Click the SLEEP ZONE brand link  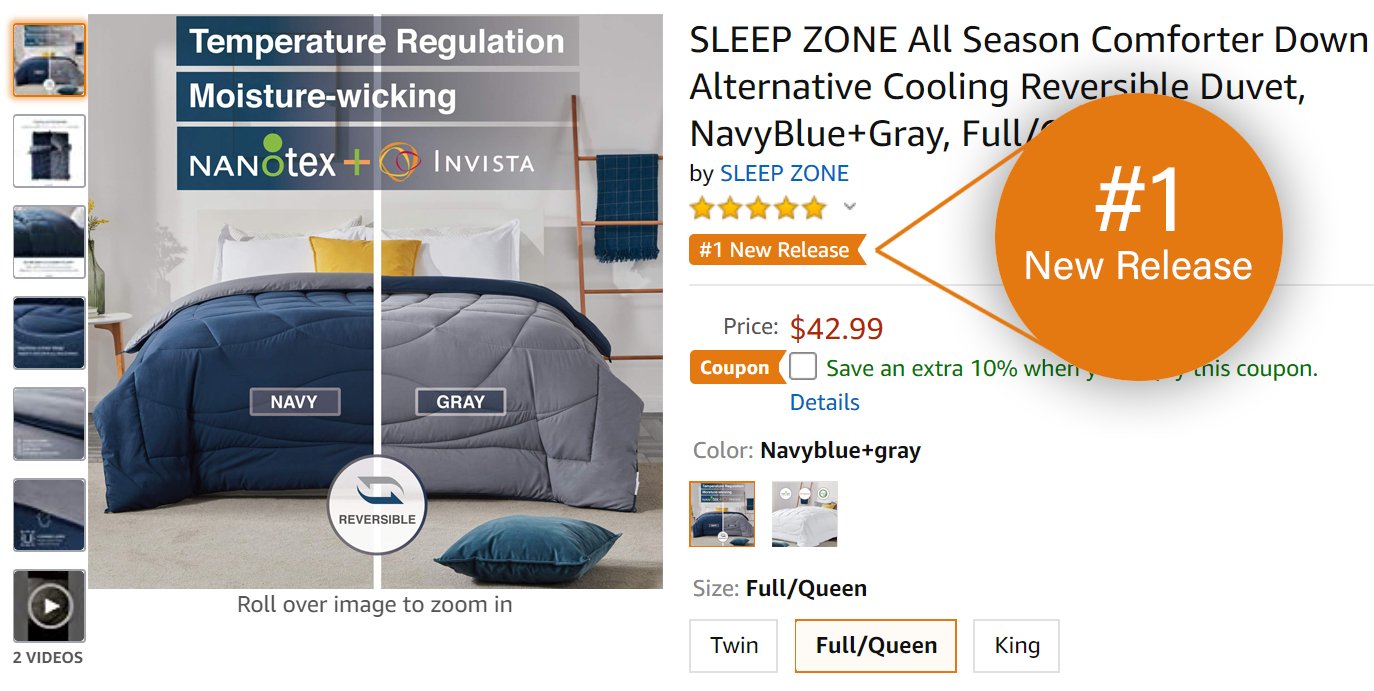coord(783,172)
